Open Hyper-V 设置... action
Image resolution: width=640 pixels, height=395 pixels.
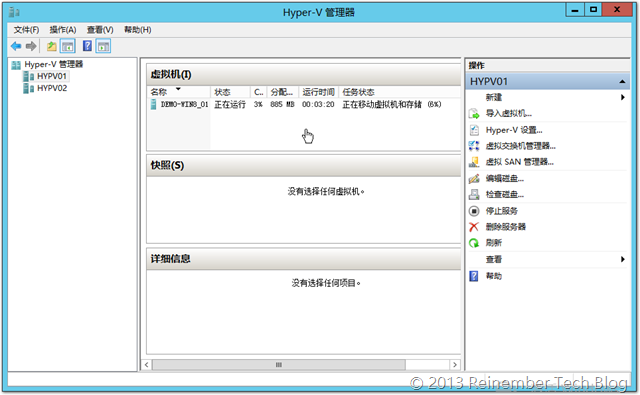pyautogui.click(x=514, y=130)
